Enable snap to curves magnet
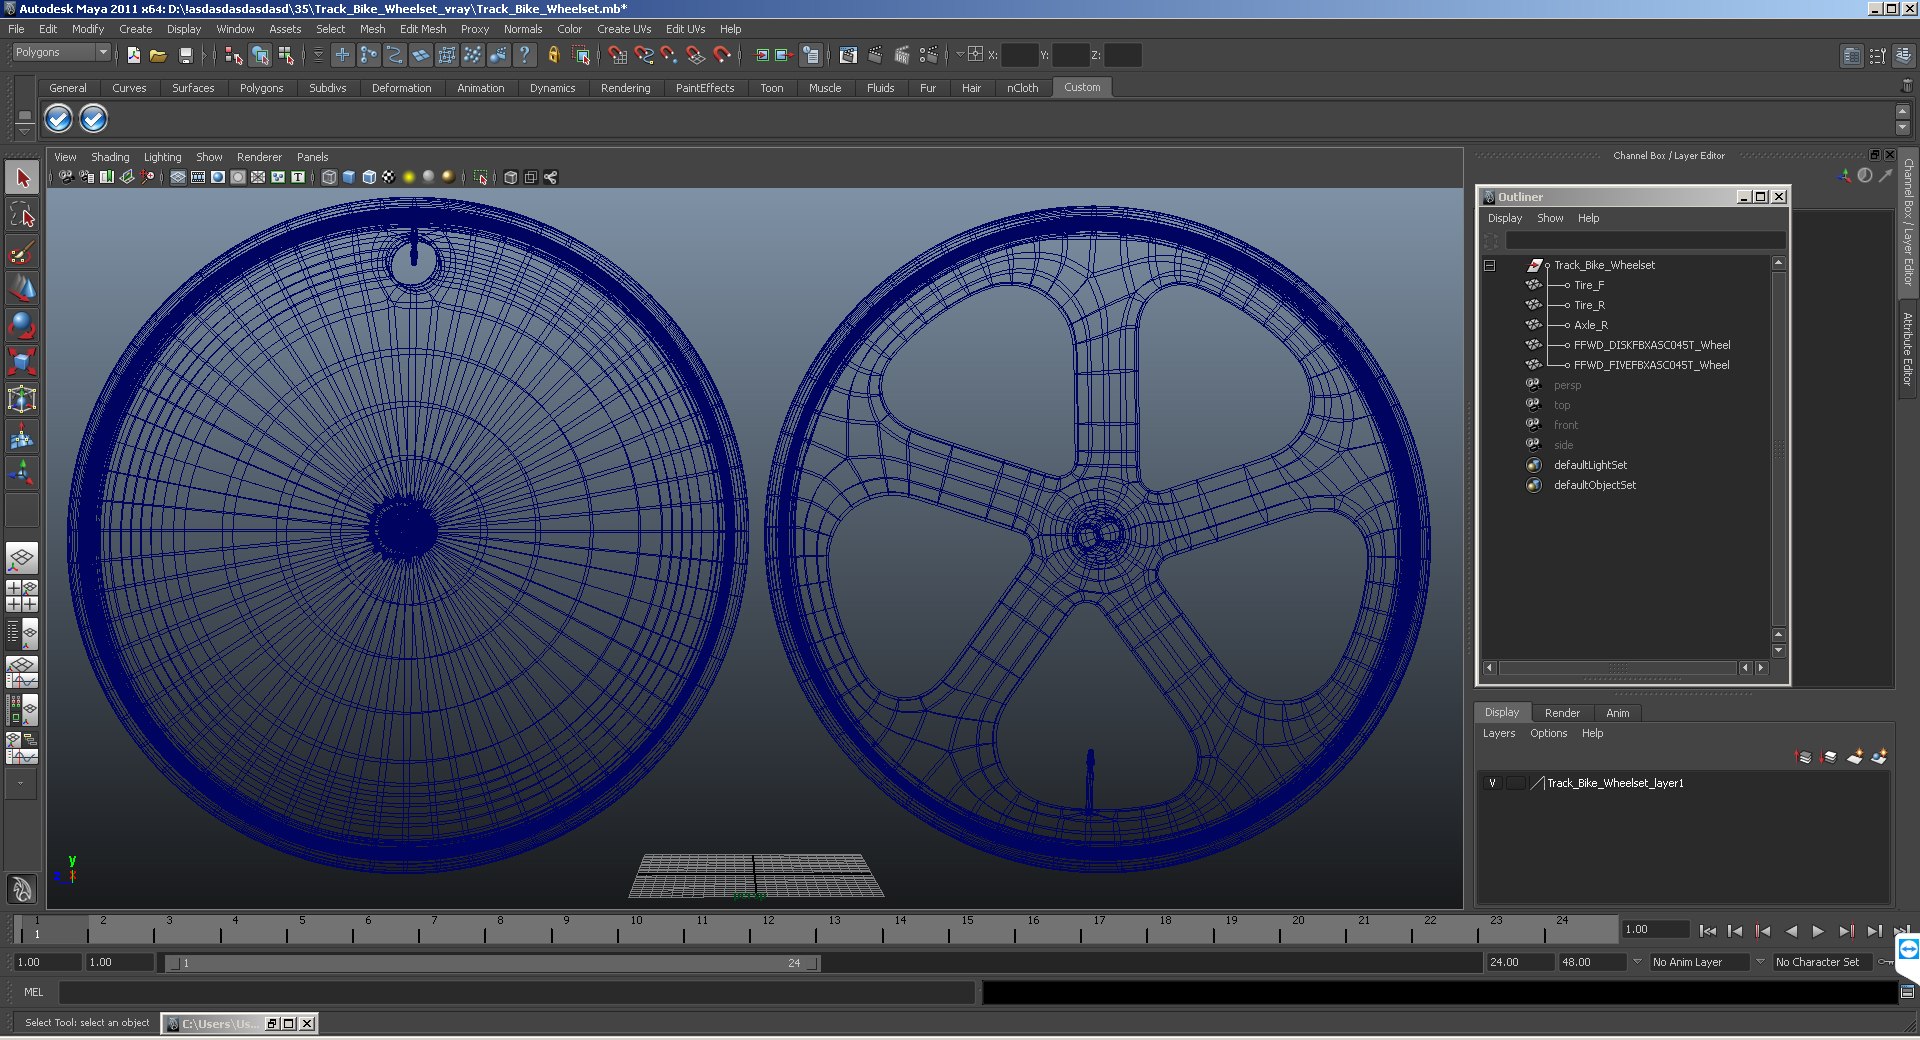The height and width of the screenshot is (1040, 1920). pos(644,55)
